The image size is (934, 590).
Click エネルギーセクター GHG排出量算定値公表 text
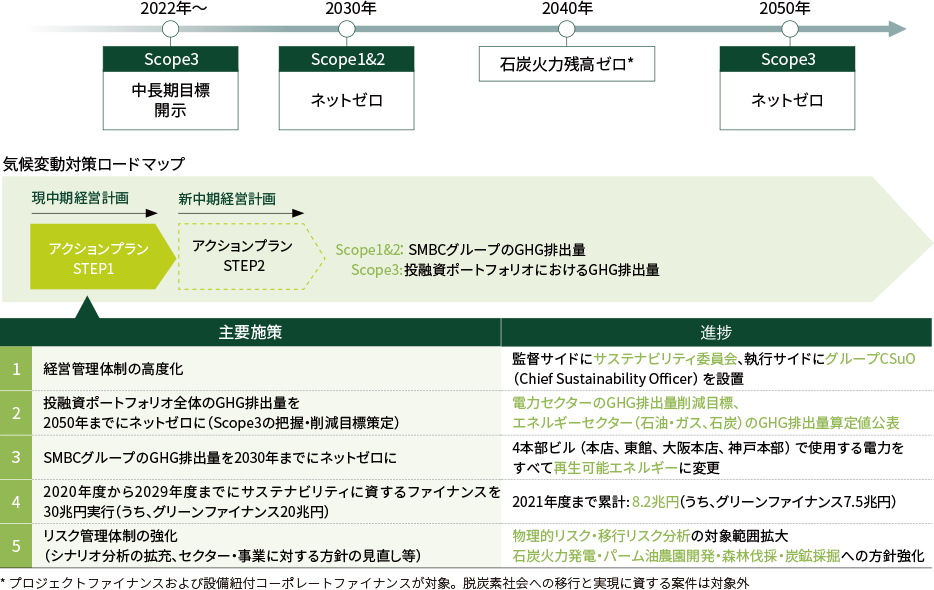click(706, 423)
